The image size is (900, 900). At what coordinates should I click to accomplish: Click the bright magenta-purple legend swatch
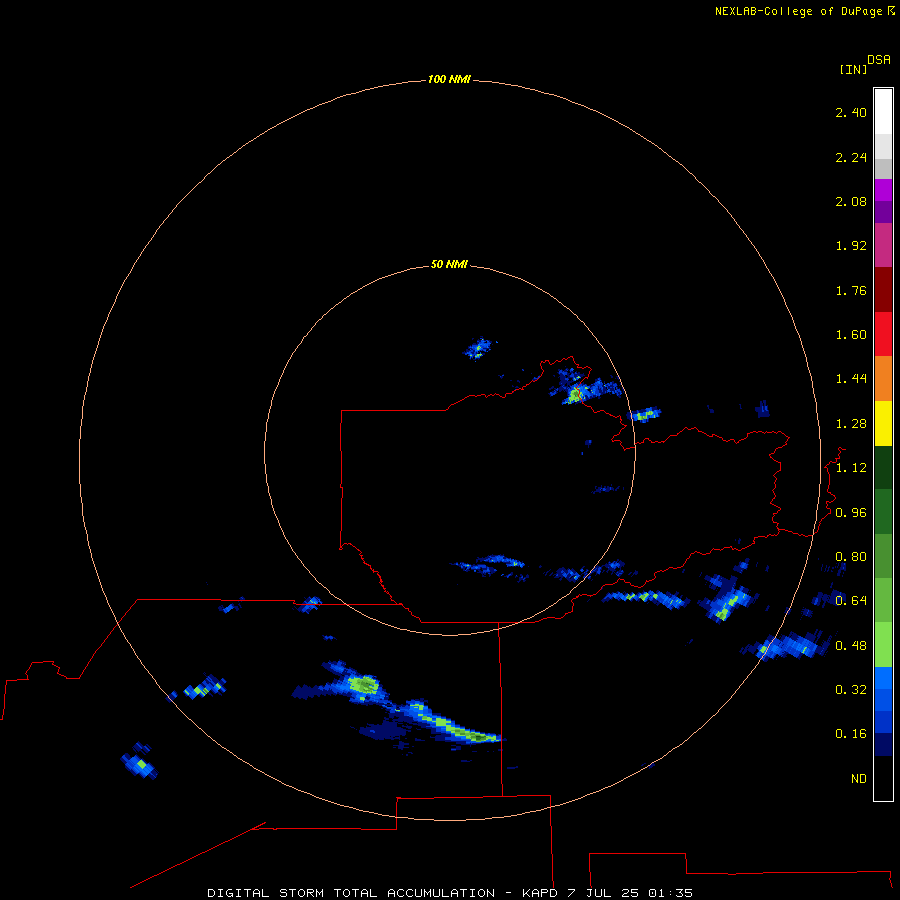tap(883, 191)
